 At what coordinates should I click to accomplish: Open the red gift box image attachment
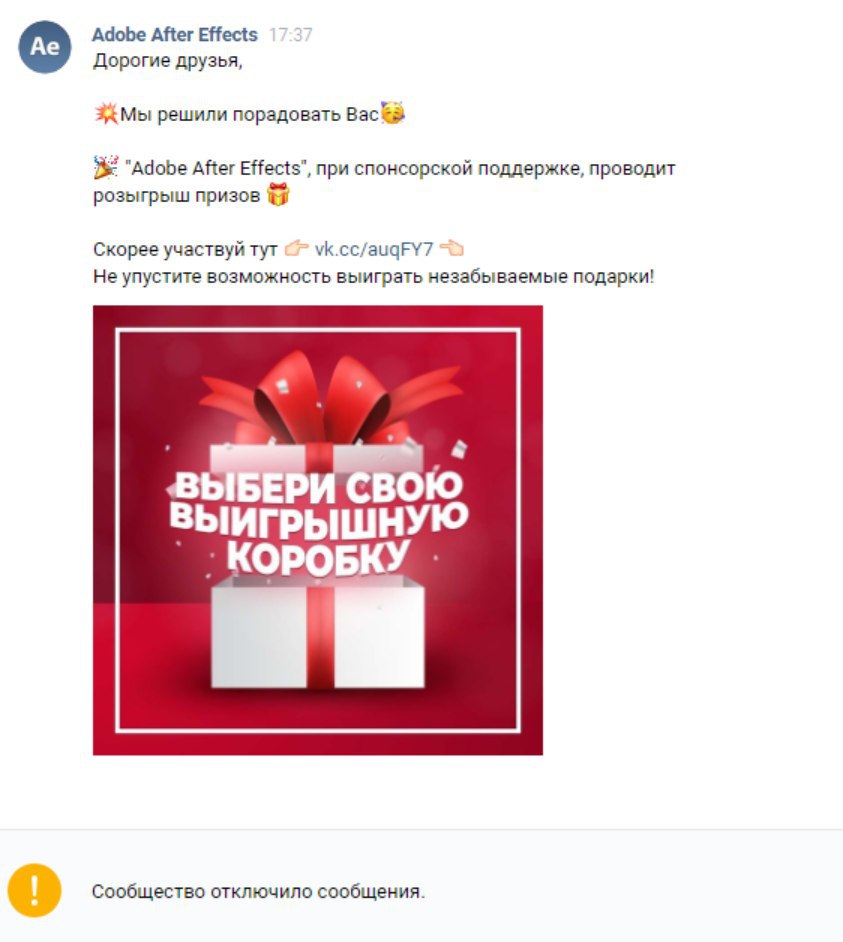pyautogui.click(x=318, y=530)
